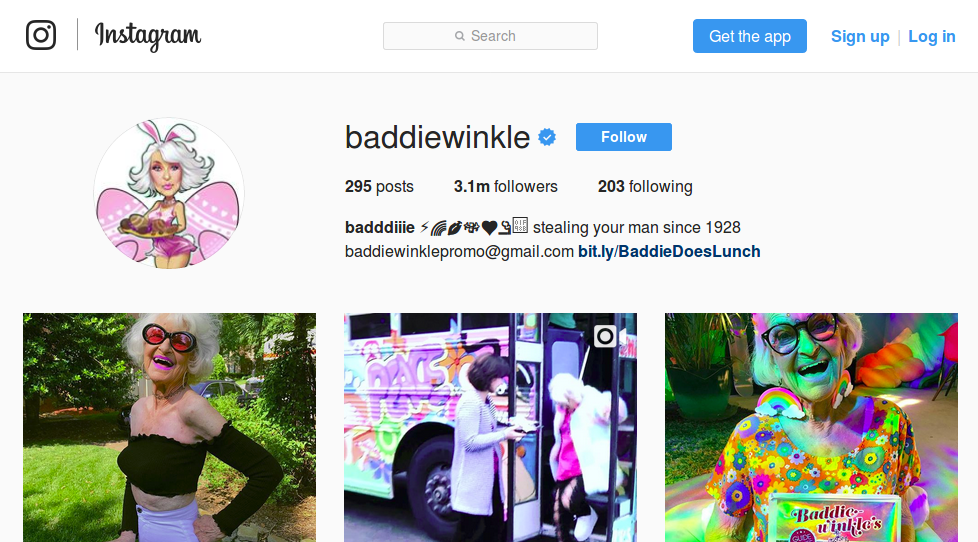Click the Get the app button
Viewport: 978px width, 542px height.
750,36
